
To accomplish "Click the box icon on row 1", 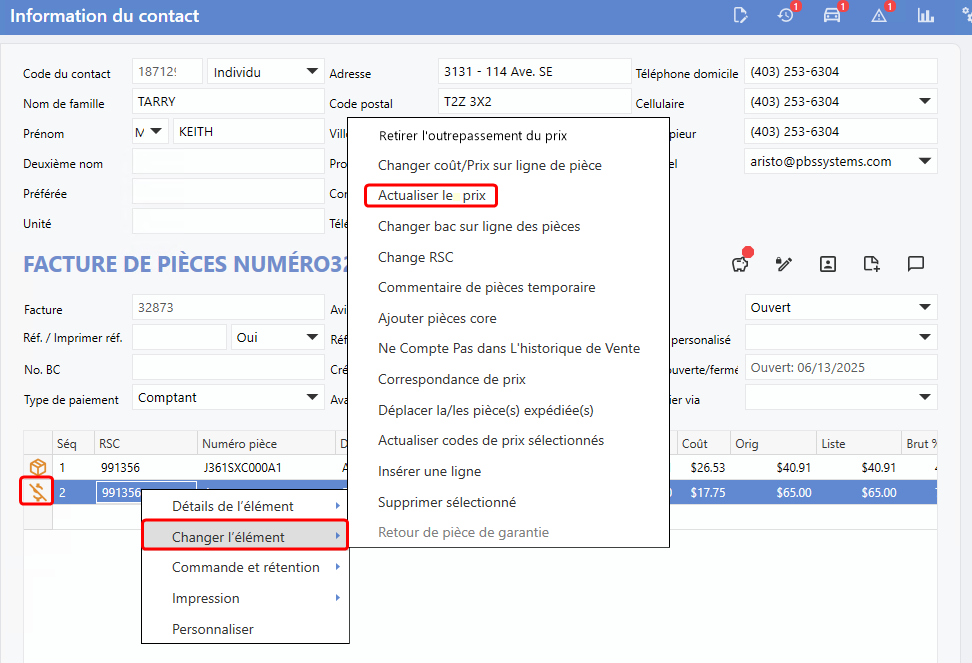I will click(38, 467).
